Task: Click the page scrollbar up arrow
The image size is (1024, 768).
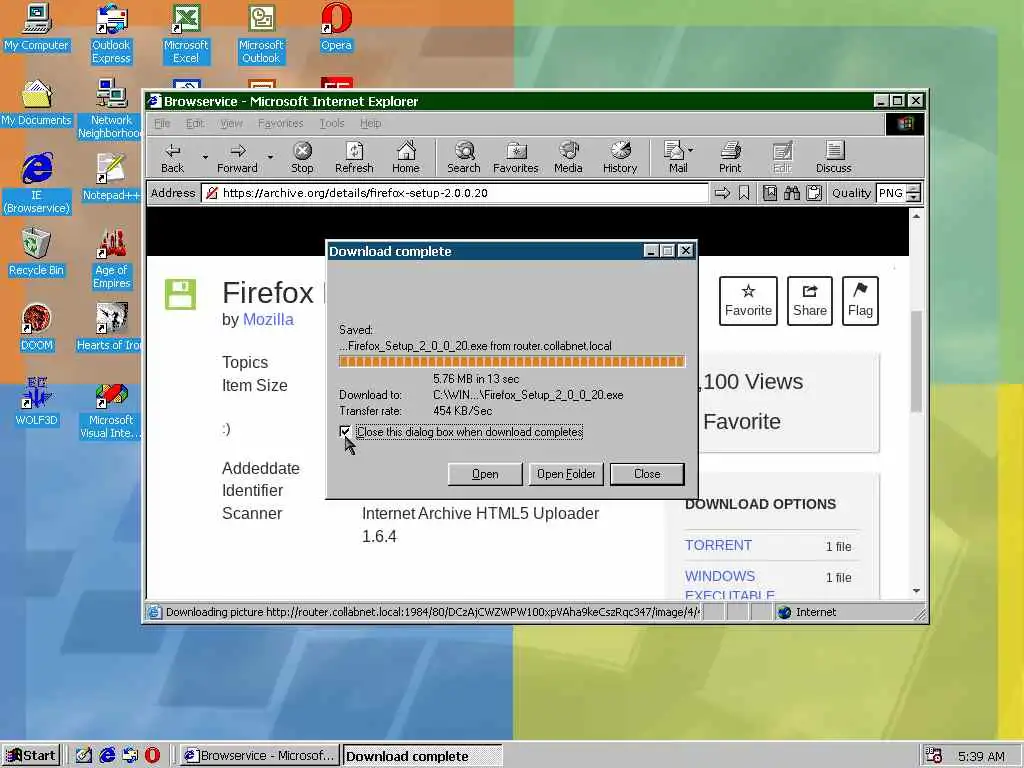Action: [916, 216]
